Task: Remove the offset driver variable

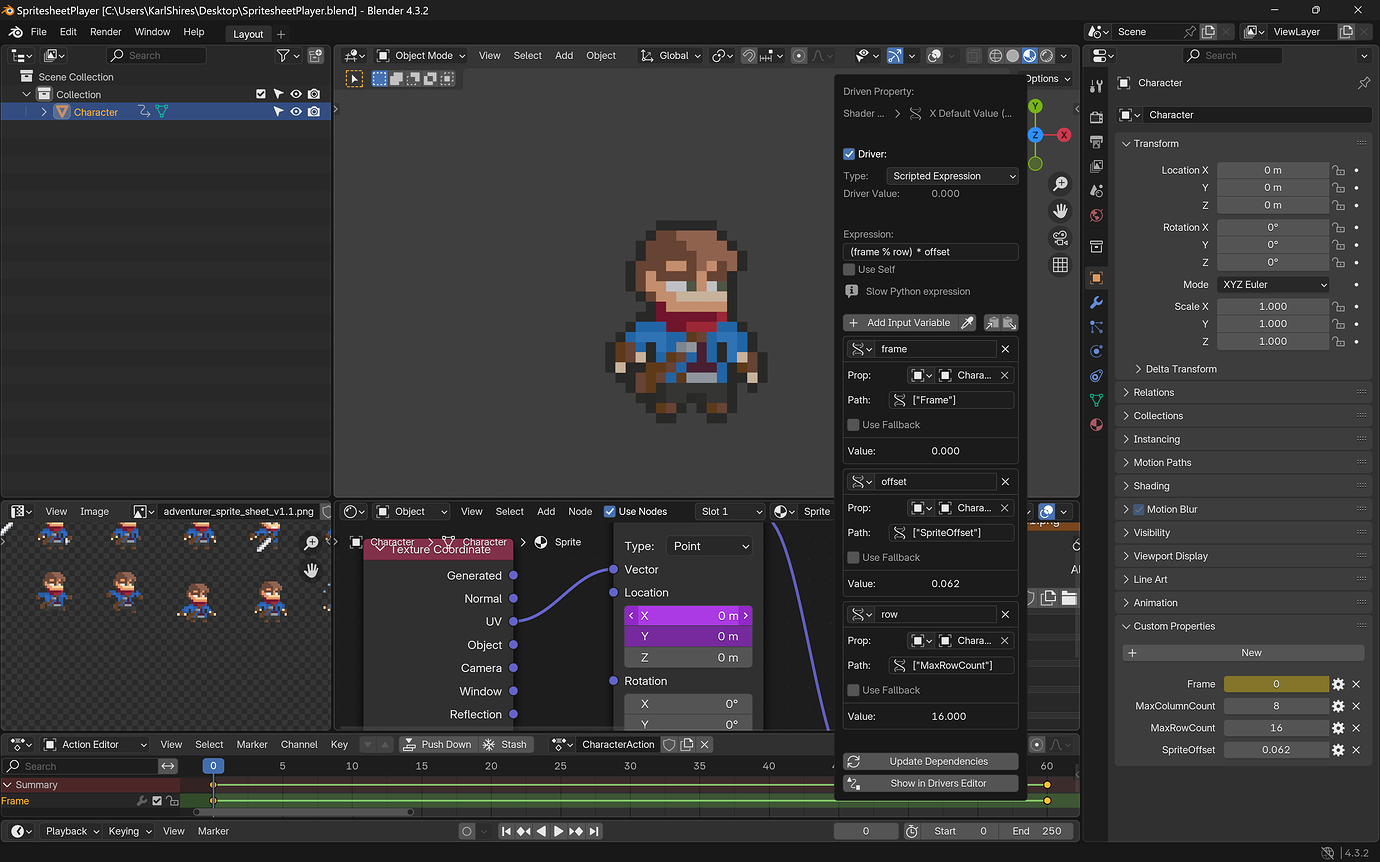Action: [1005, 482]
